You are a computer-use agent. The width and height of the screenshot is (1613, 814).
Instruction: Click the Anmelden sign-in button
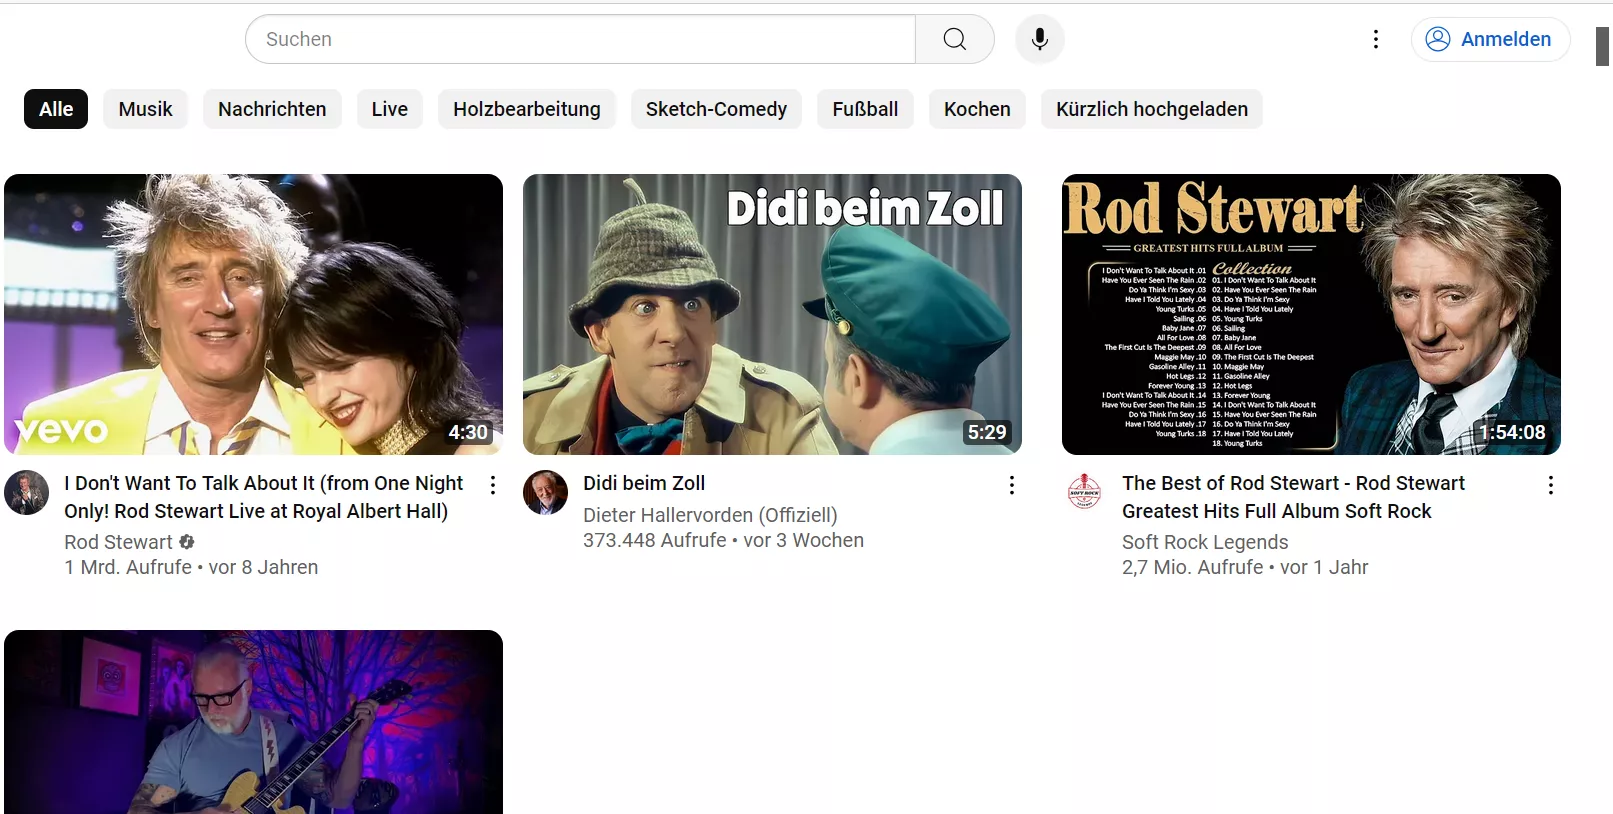point(1490,39)
